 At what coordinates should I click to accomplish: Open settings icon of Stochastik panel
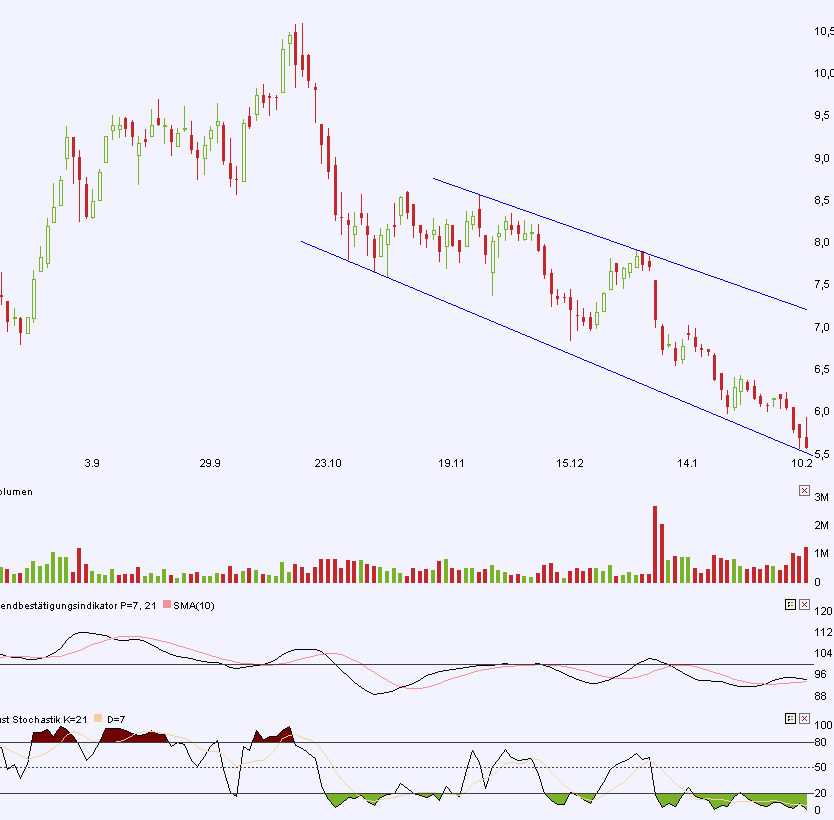[x=790, y=718]
